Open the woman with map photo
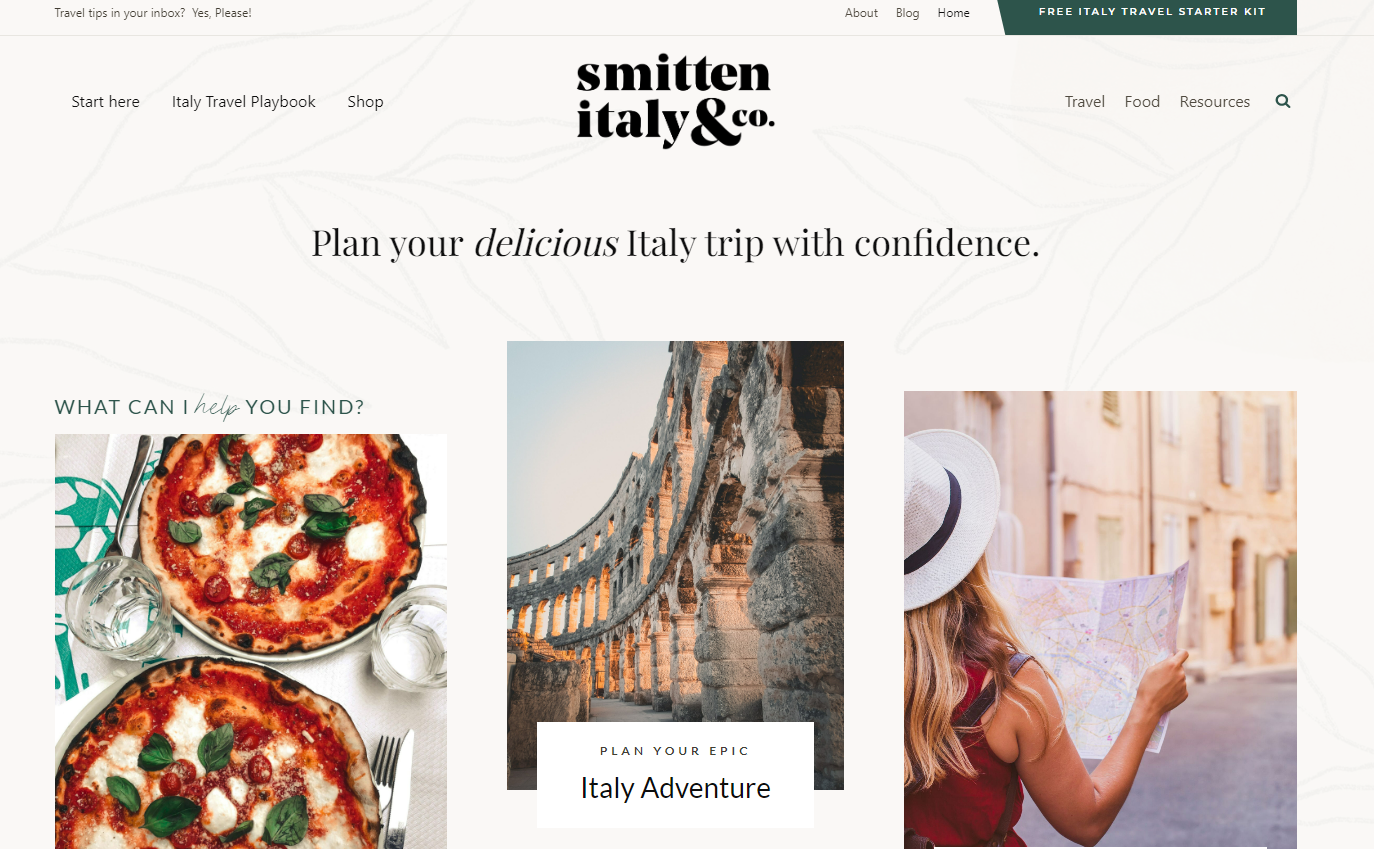The image size is (1374, 849). 1100,620
